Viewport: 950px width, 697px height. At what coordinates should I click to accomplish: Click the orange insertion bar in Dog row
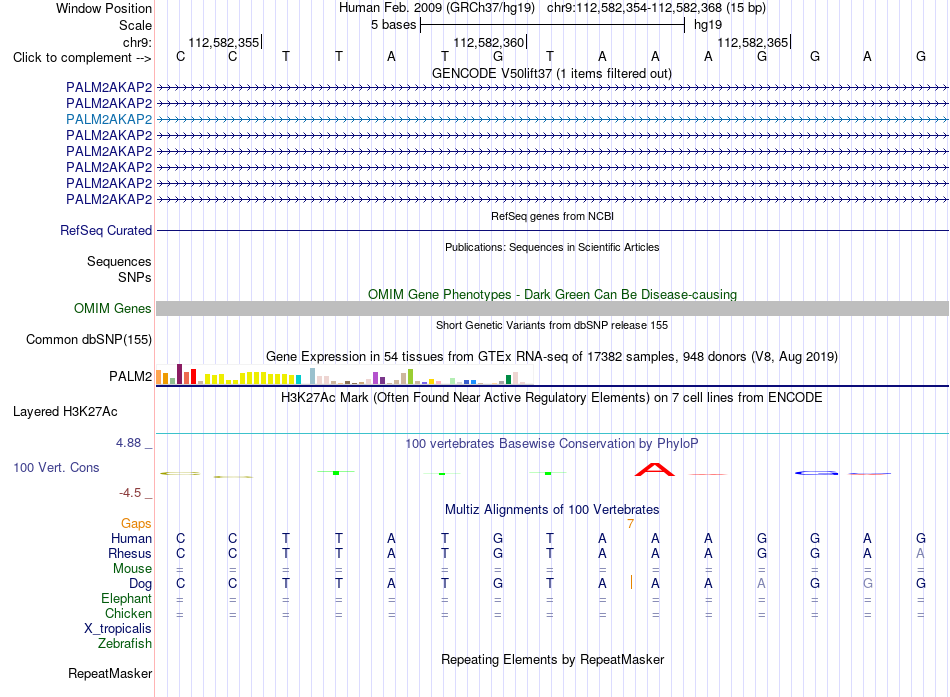(631, 582)
